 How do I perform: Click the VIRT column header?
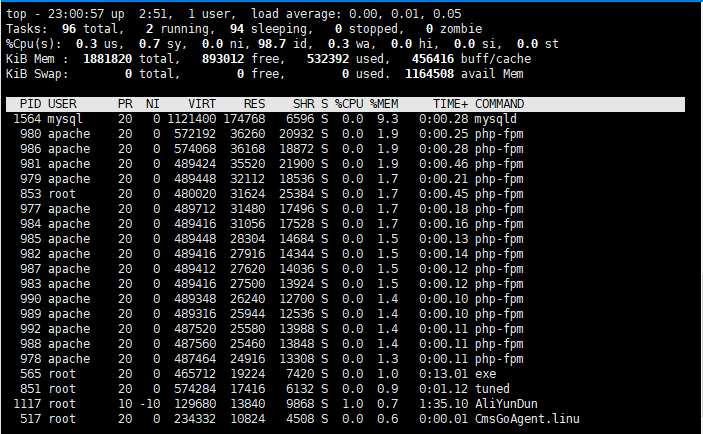point(201,104)
